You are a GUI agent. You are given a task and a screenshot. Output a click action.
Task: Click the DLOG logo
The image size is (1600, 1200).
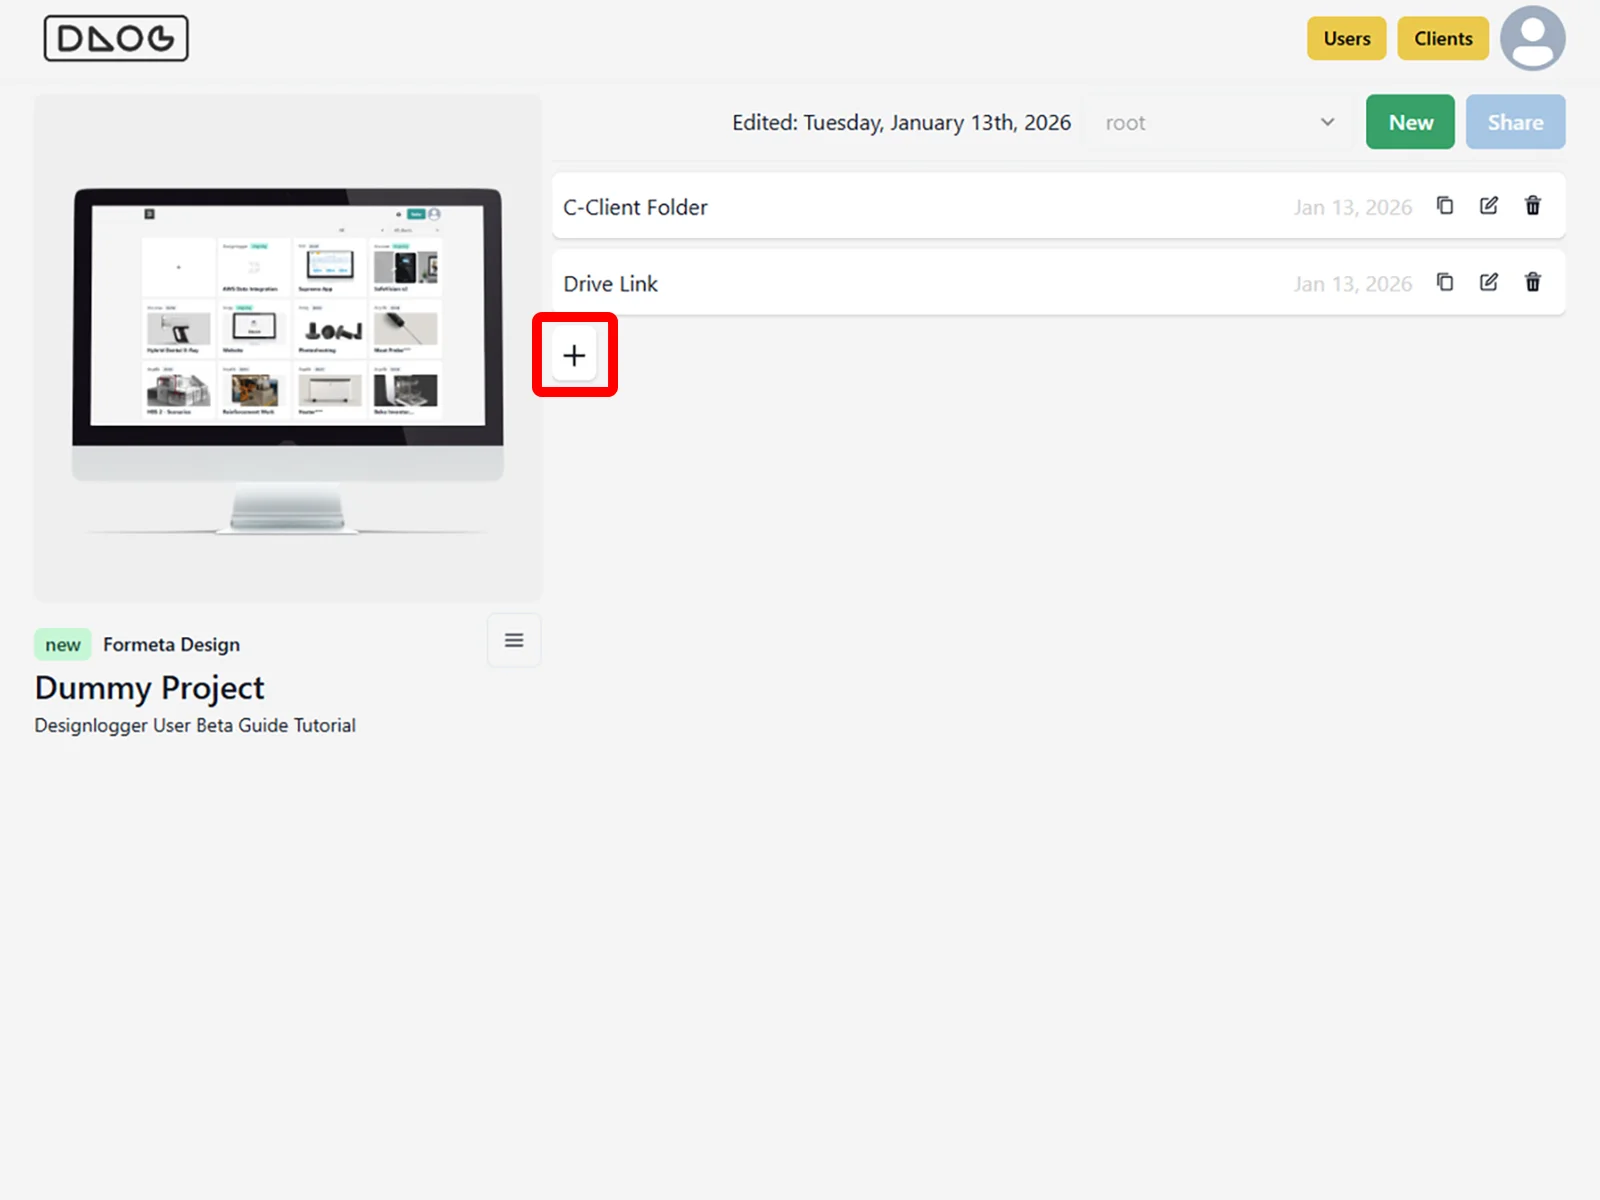(x=116, y=39)
